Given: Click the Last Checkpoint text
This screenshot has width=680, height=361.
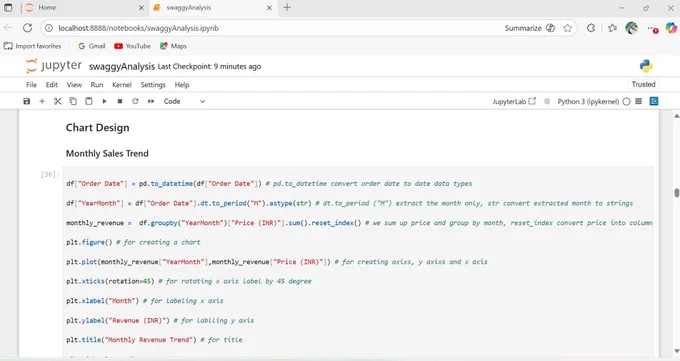Looking at the screenshot, I should [209, 66].
